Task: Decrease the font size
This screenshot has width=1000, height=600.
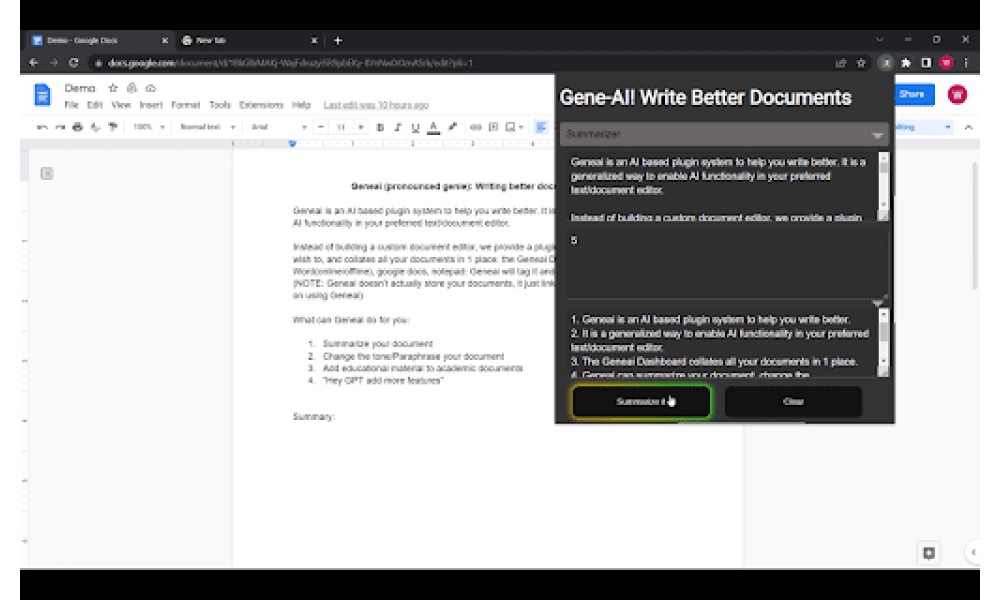Action: coord(321,127)
